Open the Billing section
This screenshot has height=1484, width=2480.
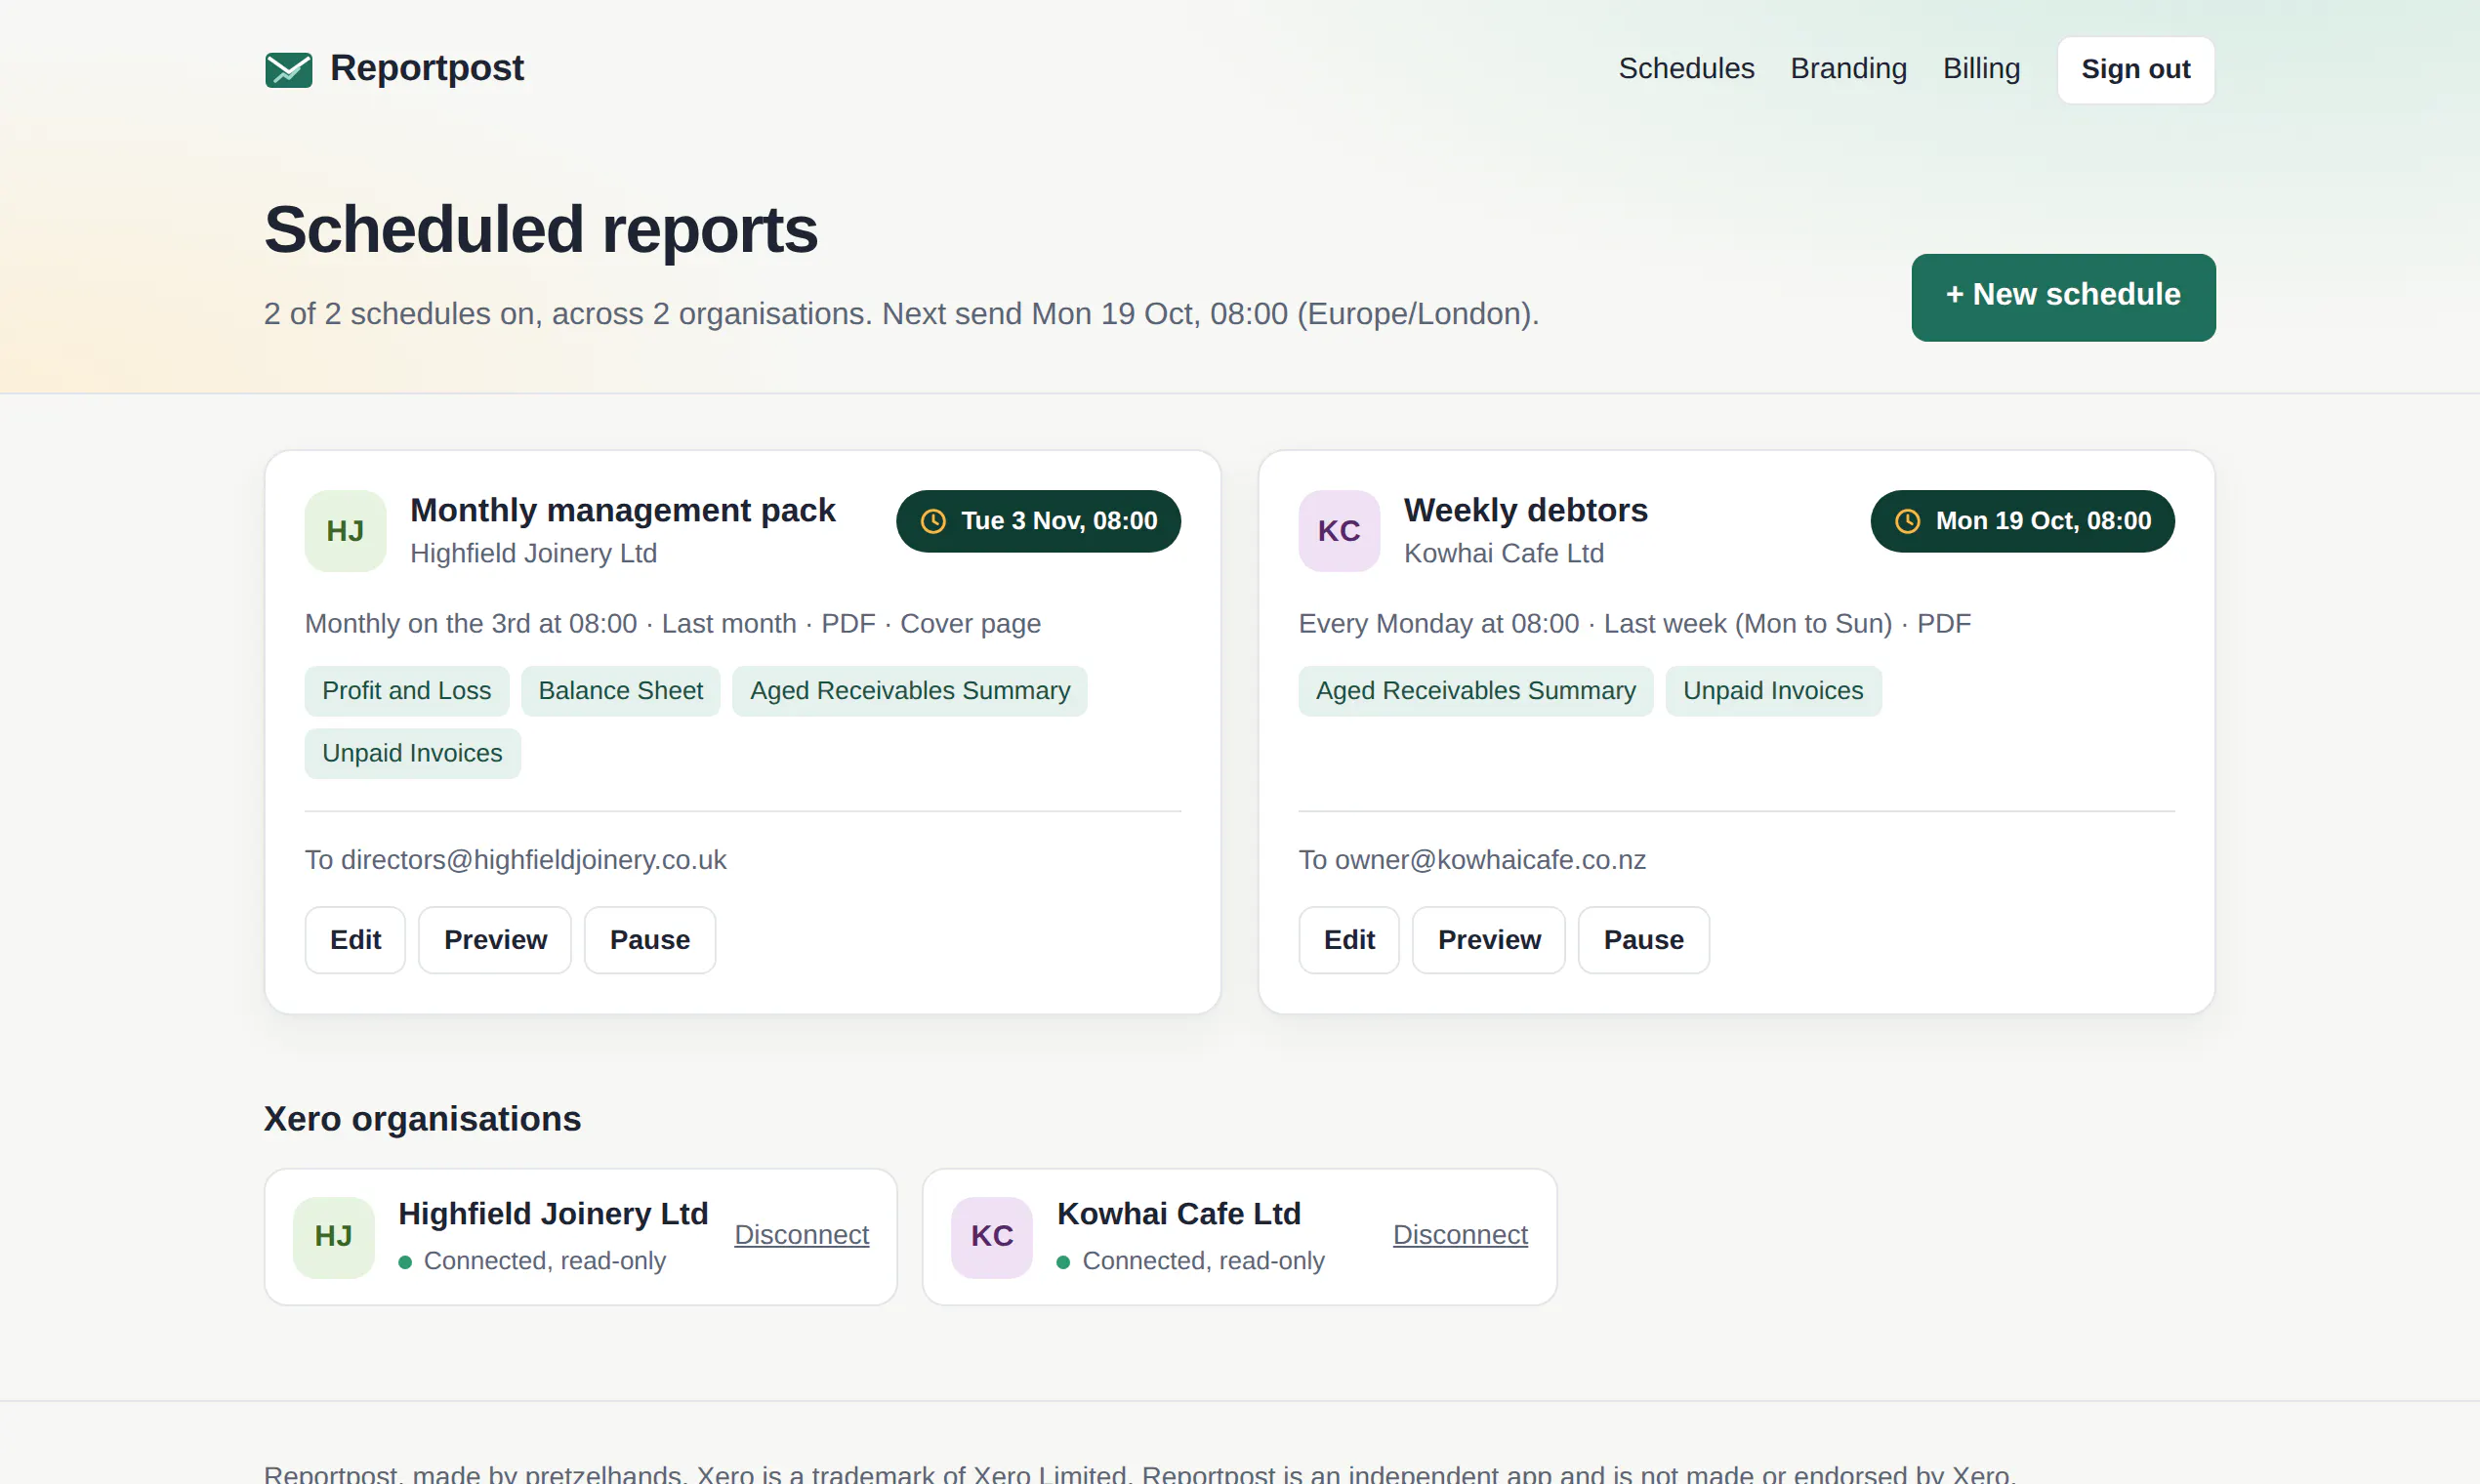(x=1981, y=69)
